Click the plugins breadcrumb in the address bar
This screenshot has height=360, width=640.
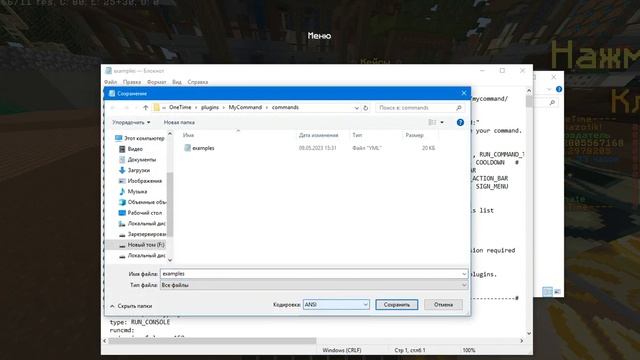210,107
